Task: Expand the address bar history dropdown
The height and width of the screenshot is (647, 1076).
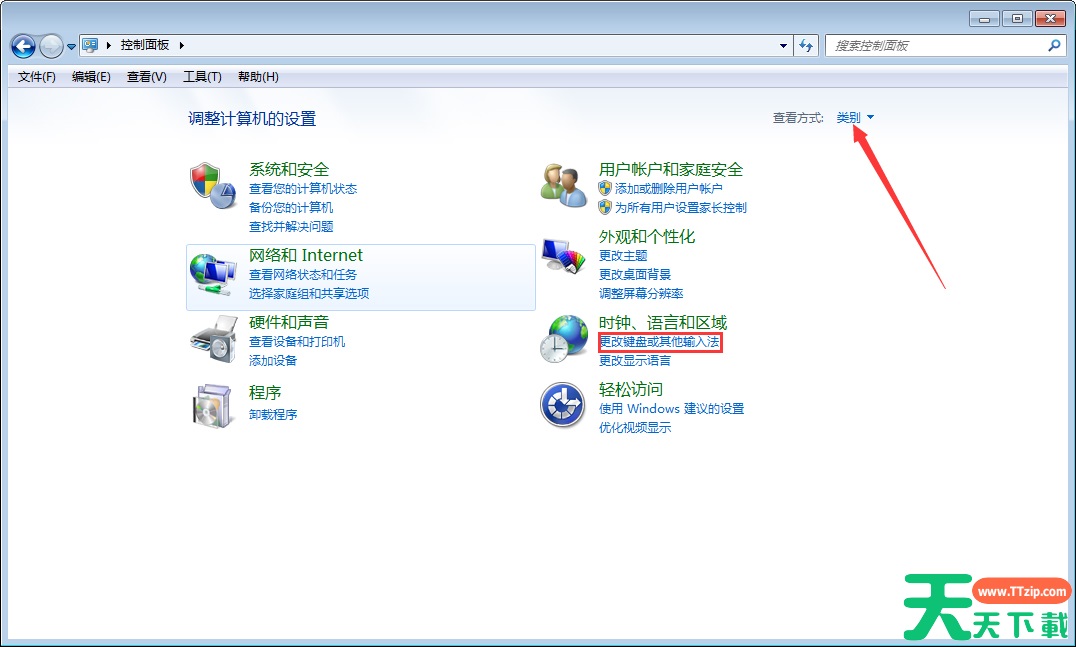Action: (783, 46)
